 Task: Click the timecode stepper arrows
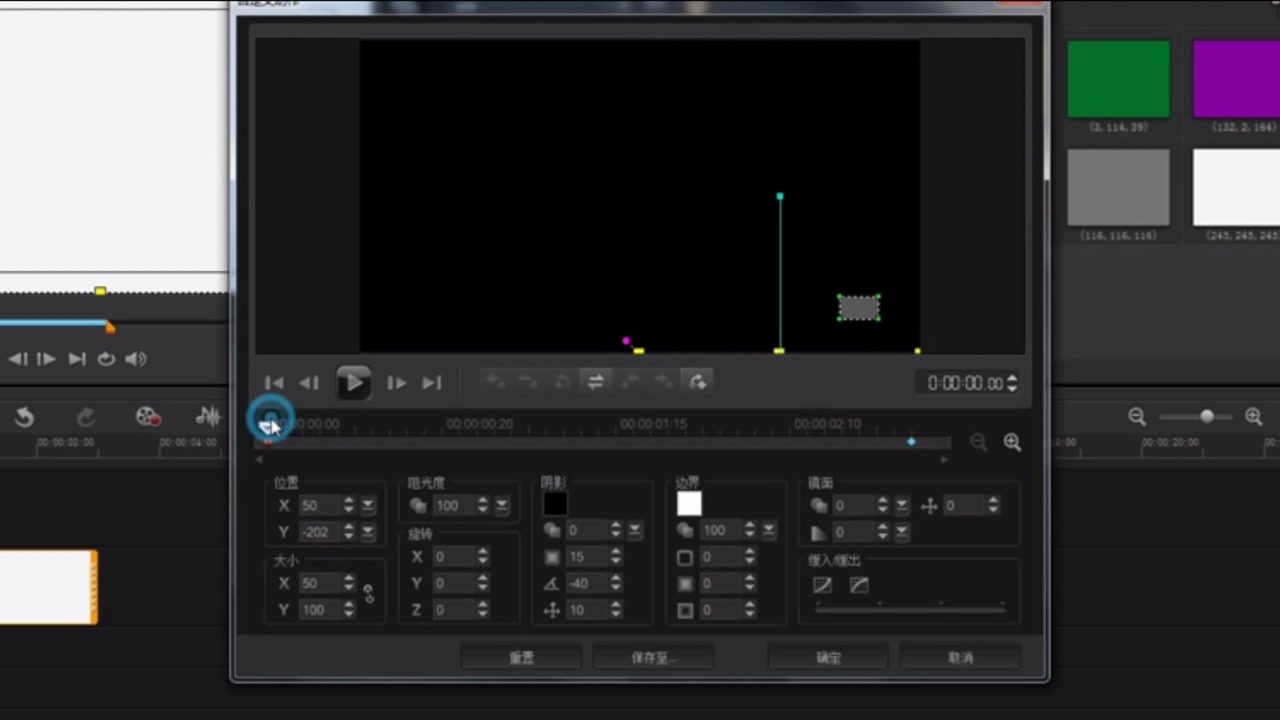pos(1012,383)
